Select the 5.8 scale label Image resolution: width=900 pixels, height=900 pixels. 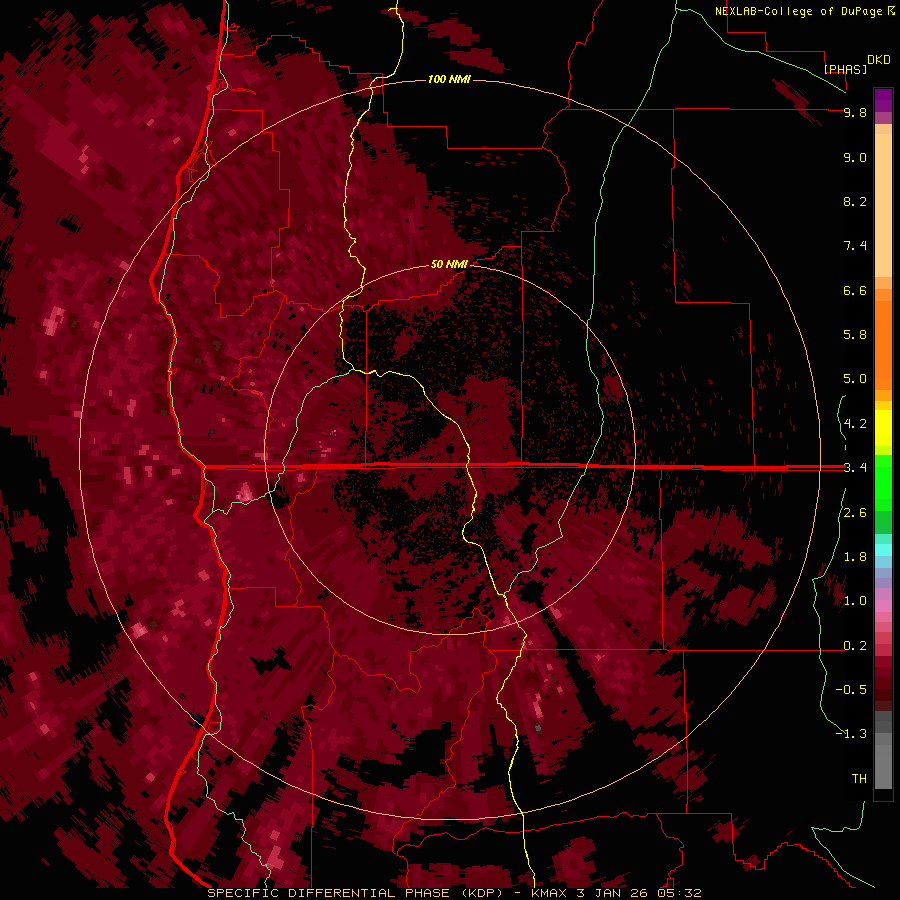click(855, 335)
